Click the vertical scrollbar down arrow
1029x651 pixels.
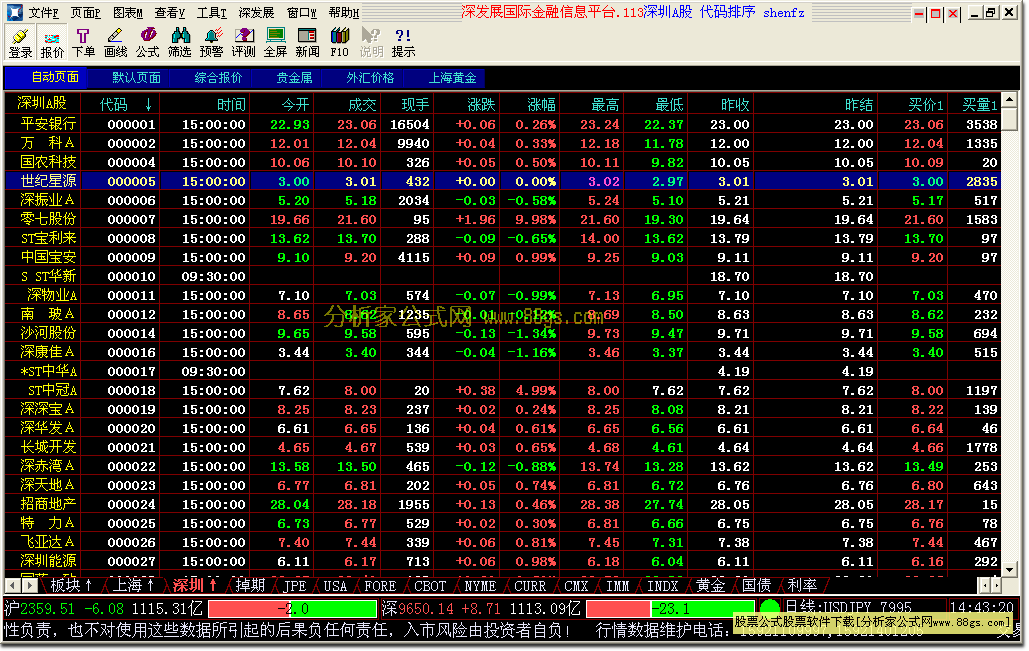coord(1010,569)
